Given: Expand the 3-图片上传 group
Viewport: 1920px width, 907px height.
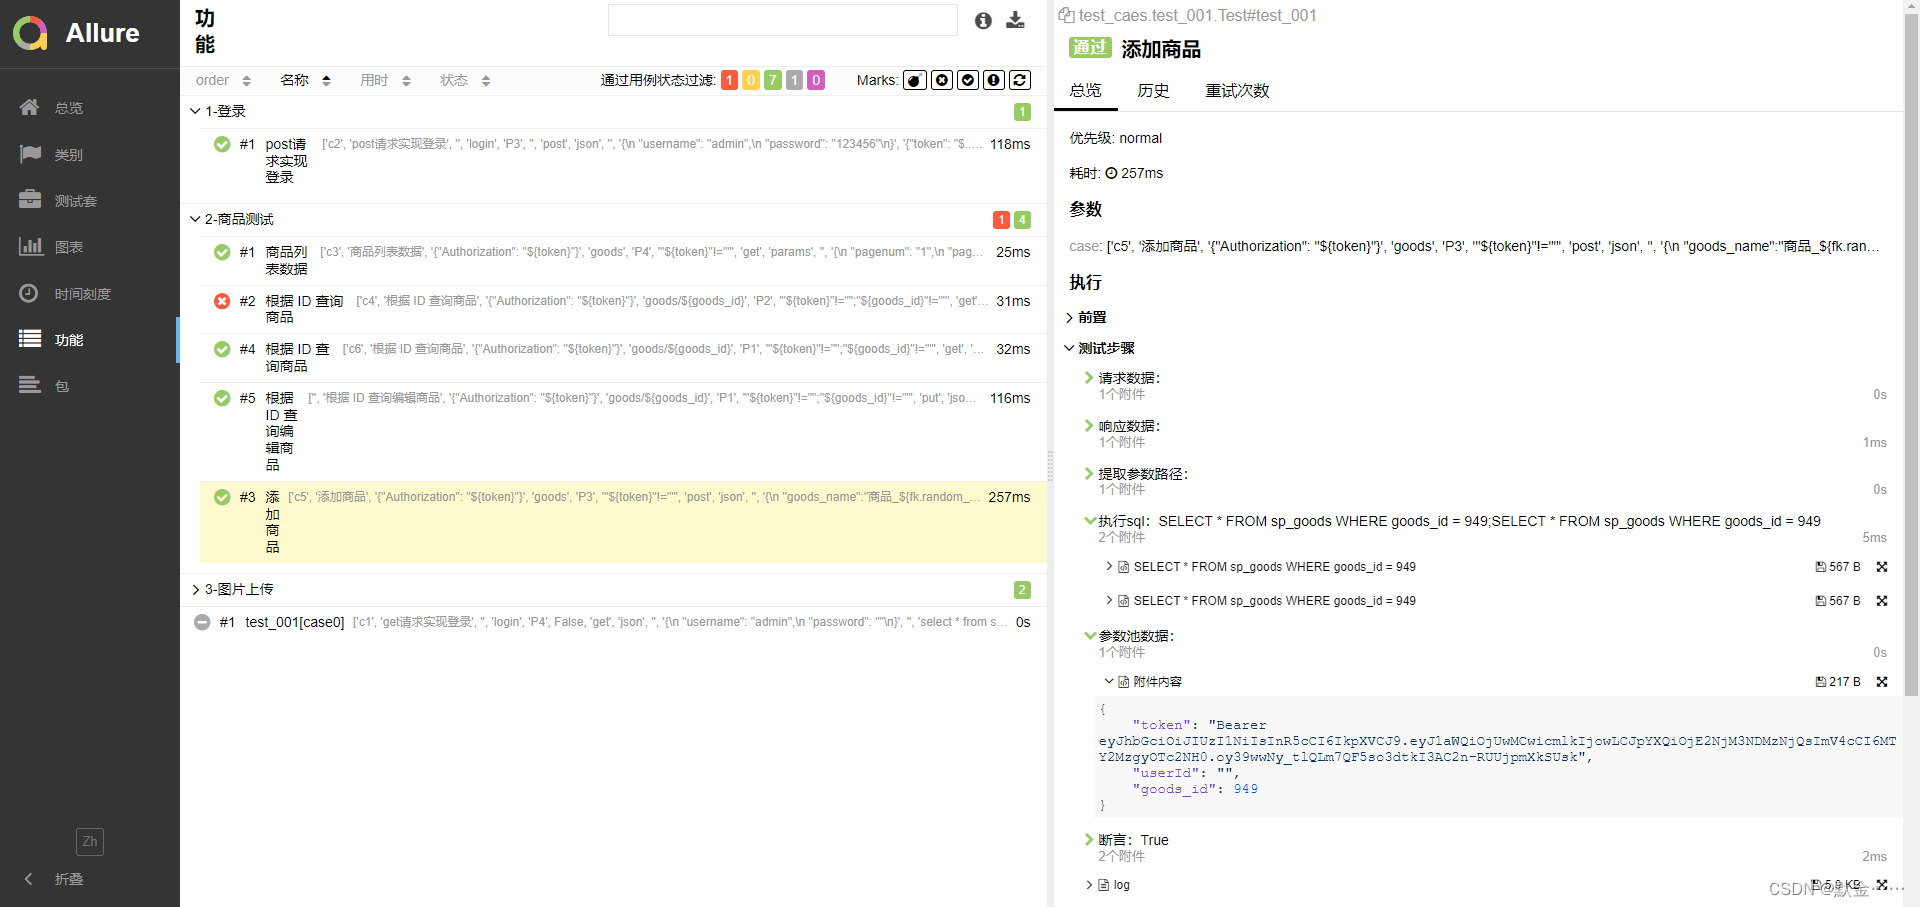Looking at the screenshot, I should (613, 589).
